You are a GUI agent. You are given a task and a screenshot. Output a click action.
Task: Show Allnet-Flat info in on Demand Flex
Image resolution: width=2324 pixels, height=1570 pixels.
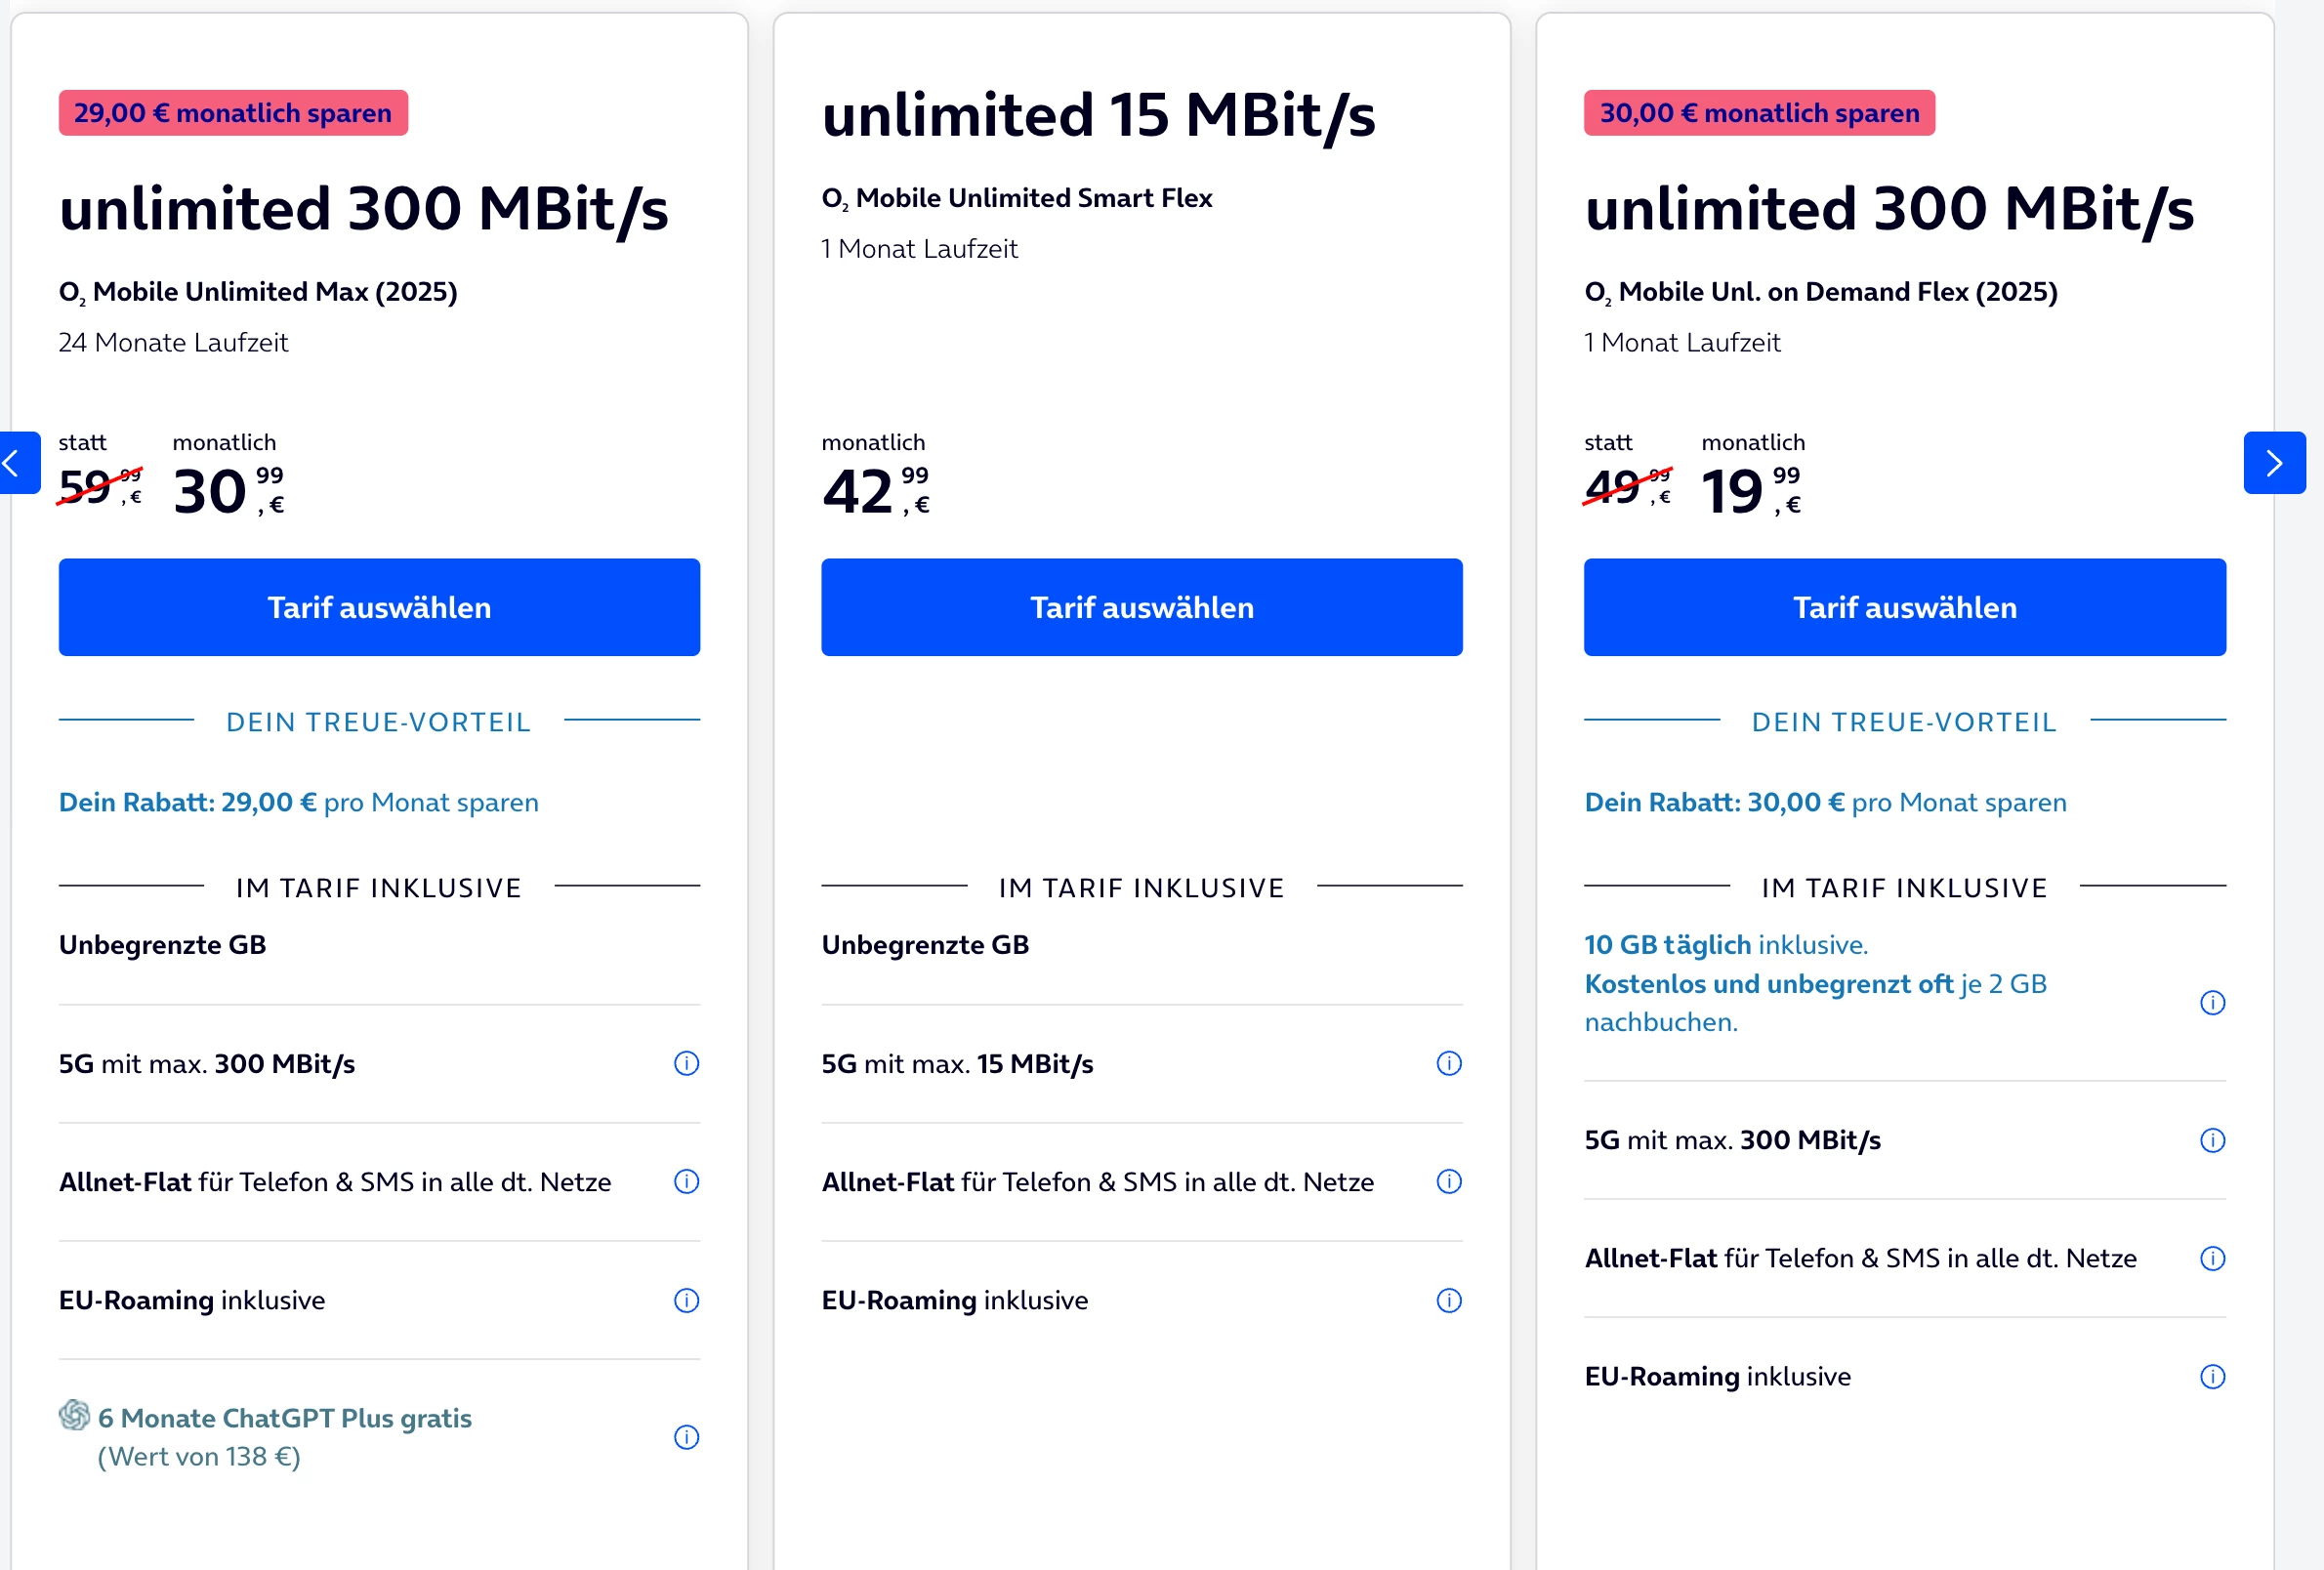[2212, 1258]
